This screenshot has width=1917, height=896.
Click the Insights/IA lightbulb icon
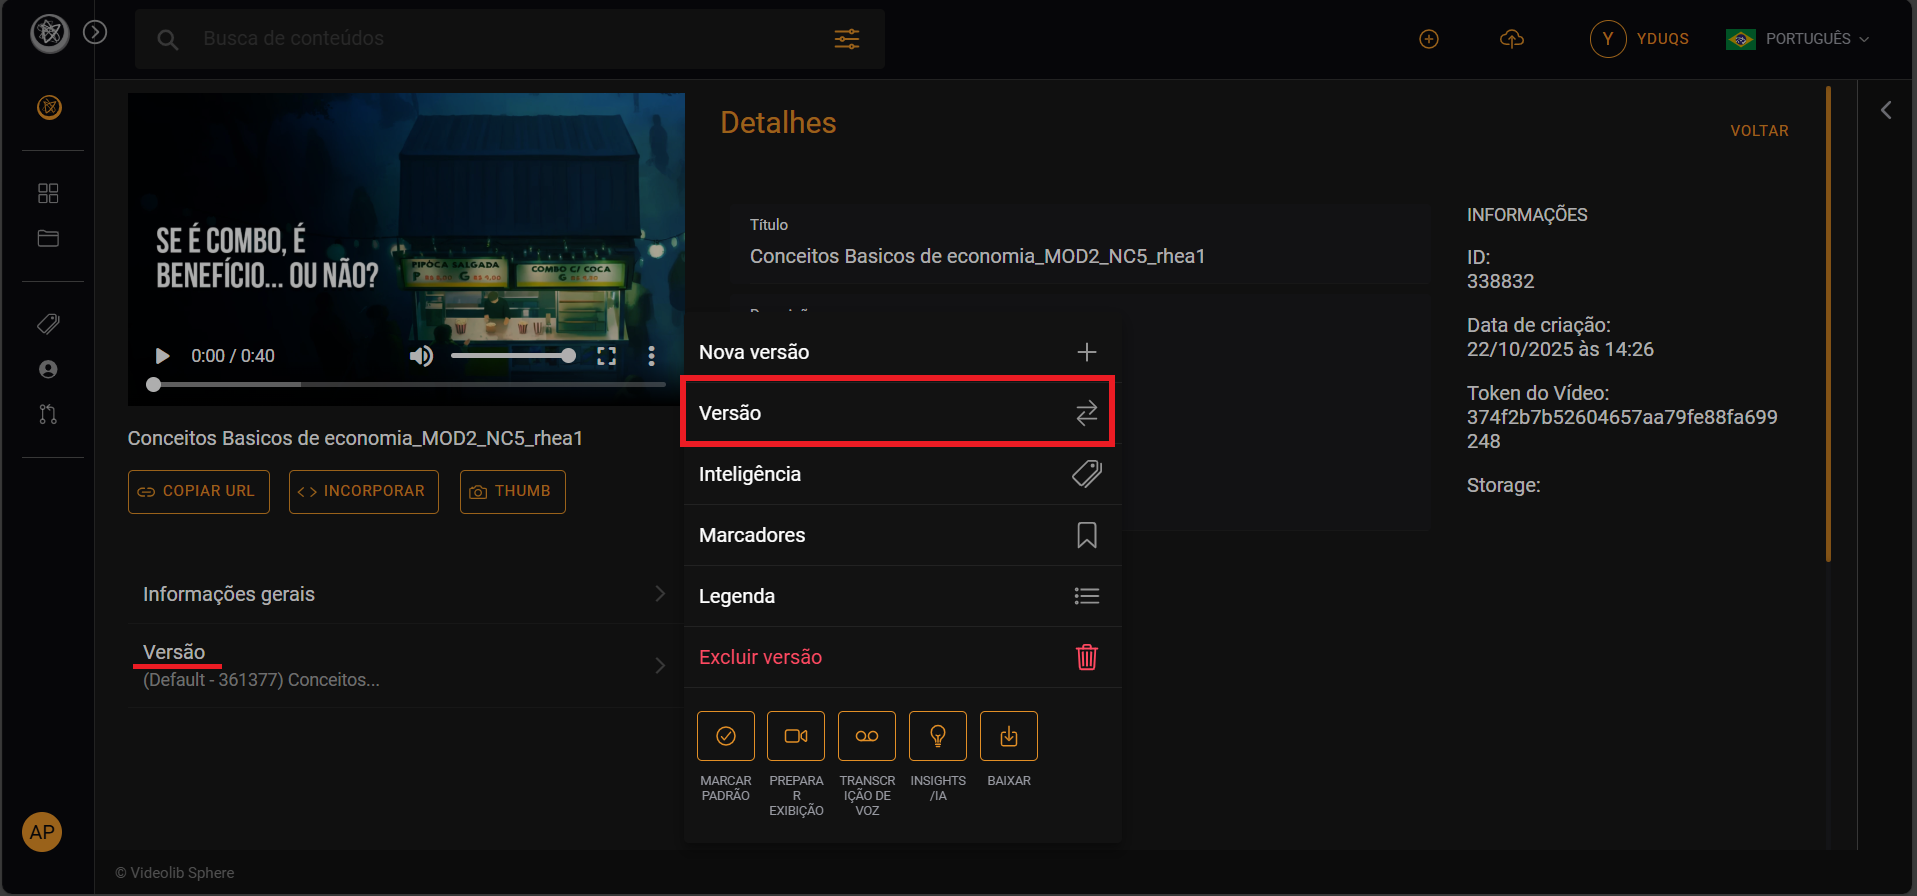click(938, 736)
